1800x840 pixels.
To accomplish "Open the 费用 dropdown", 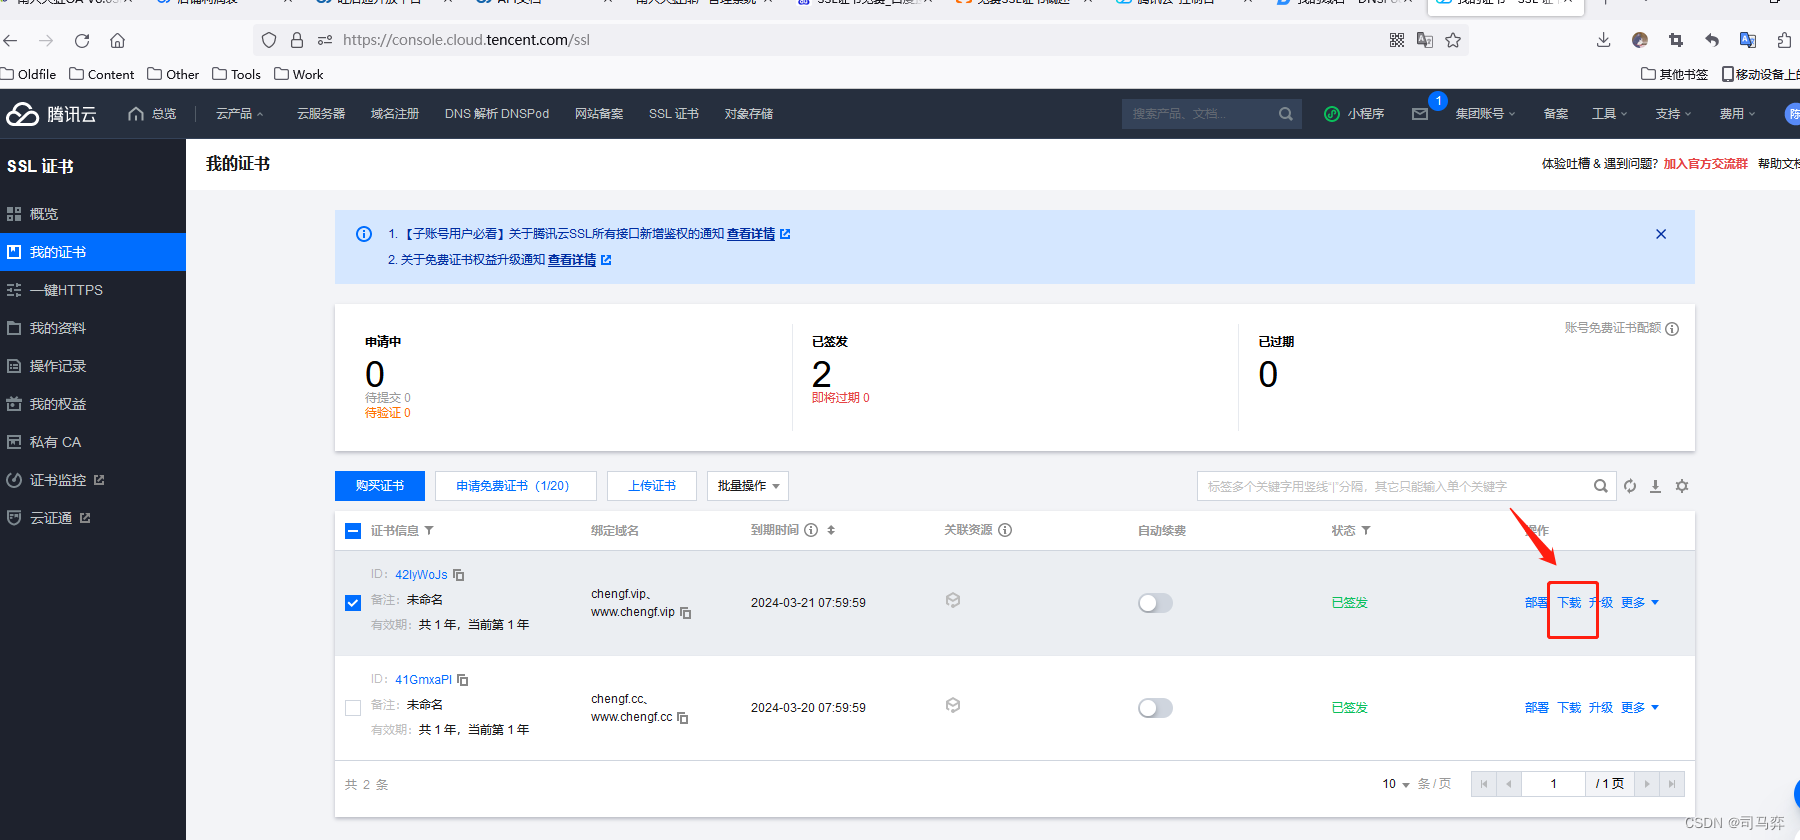I will [1737, 114].
